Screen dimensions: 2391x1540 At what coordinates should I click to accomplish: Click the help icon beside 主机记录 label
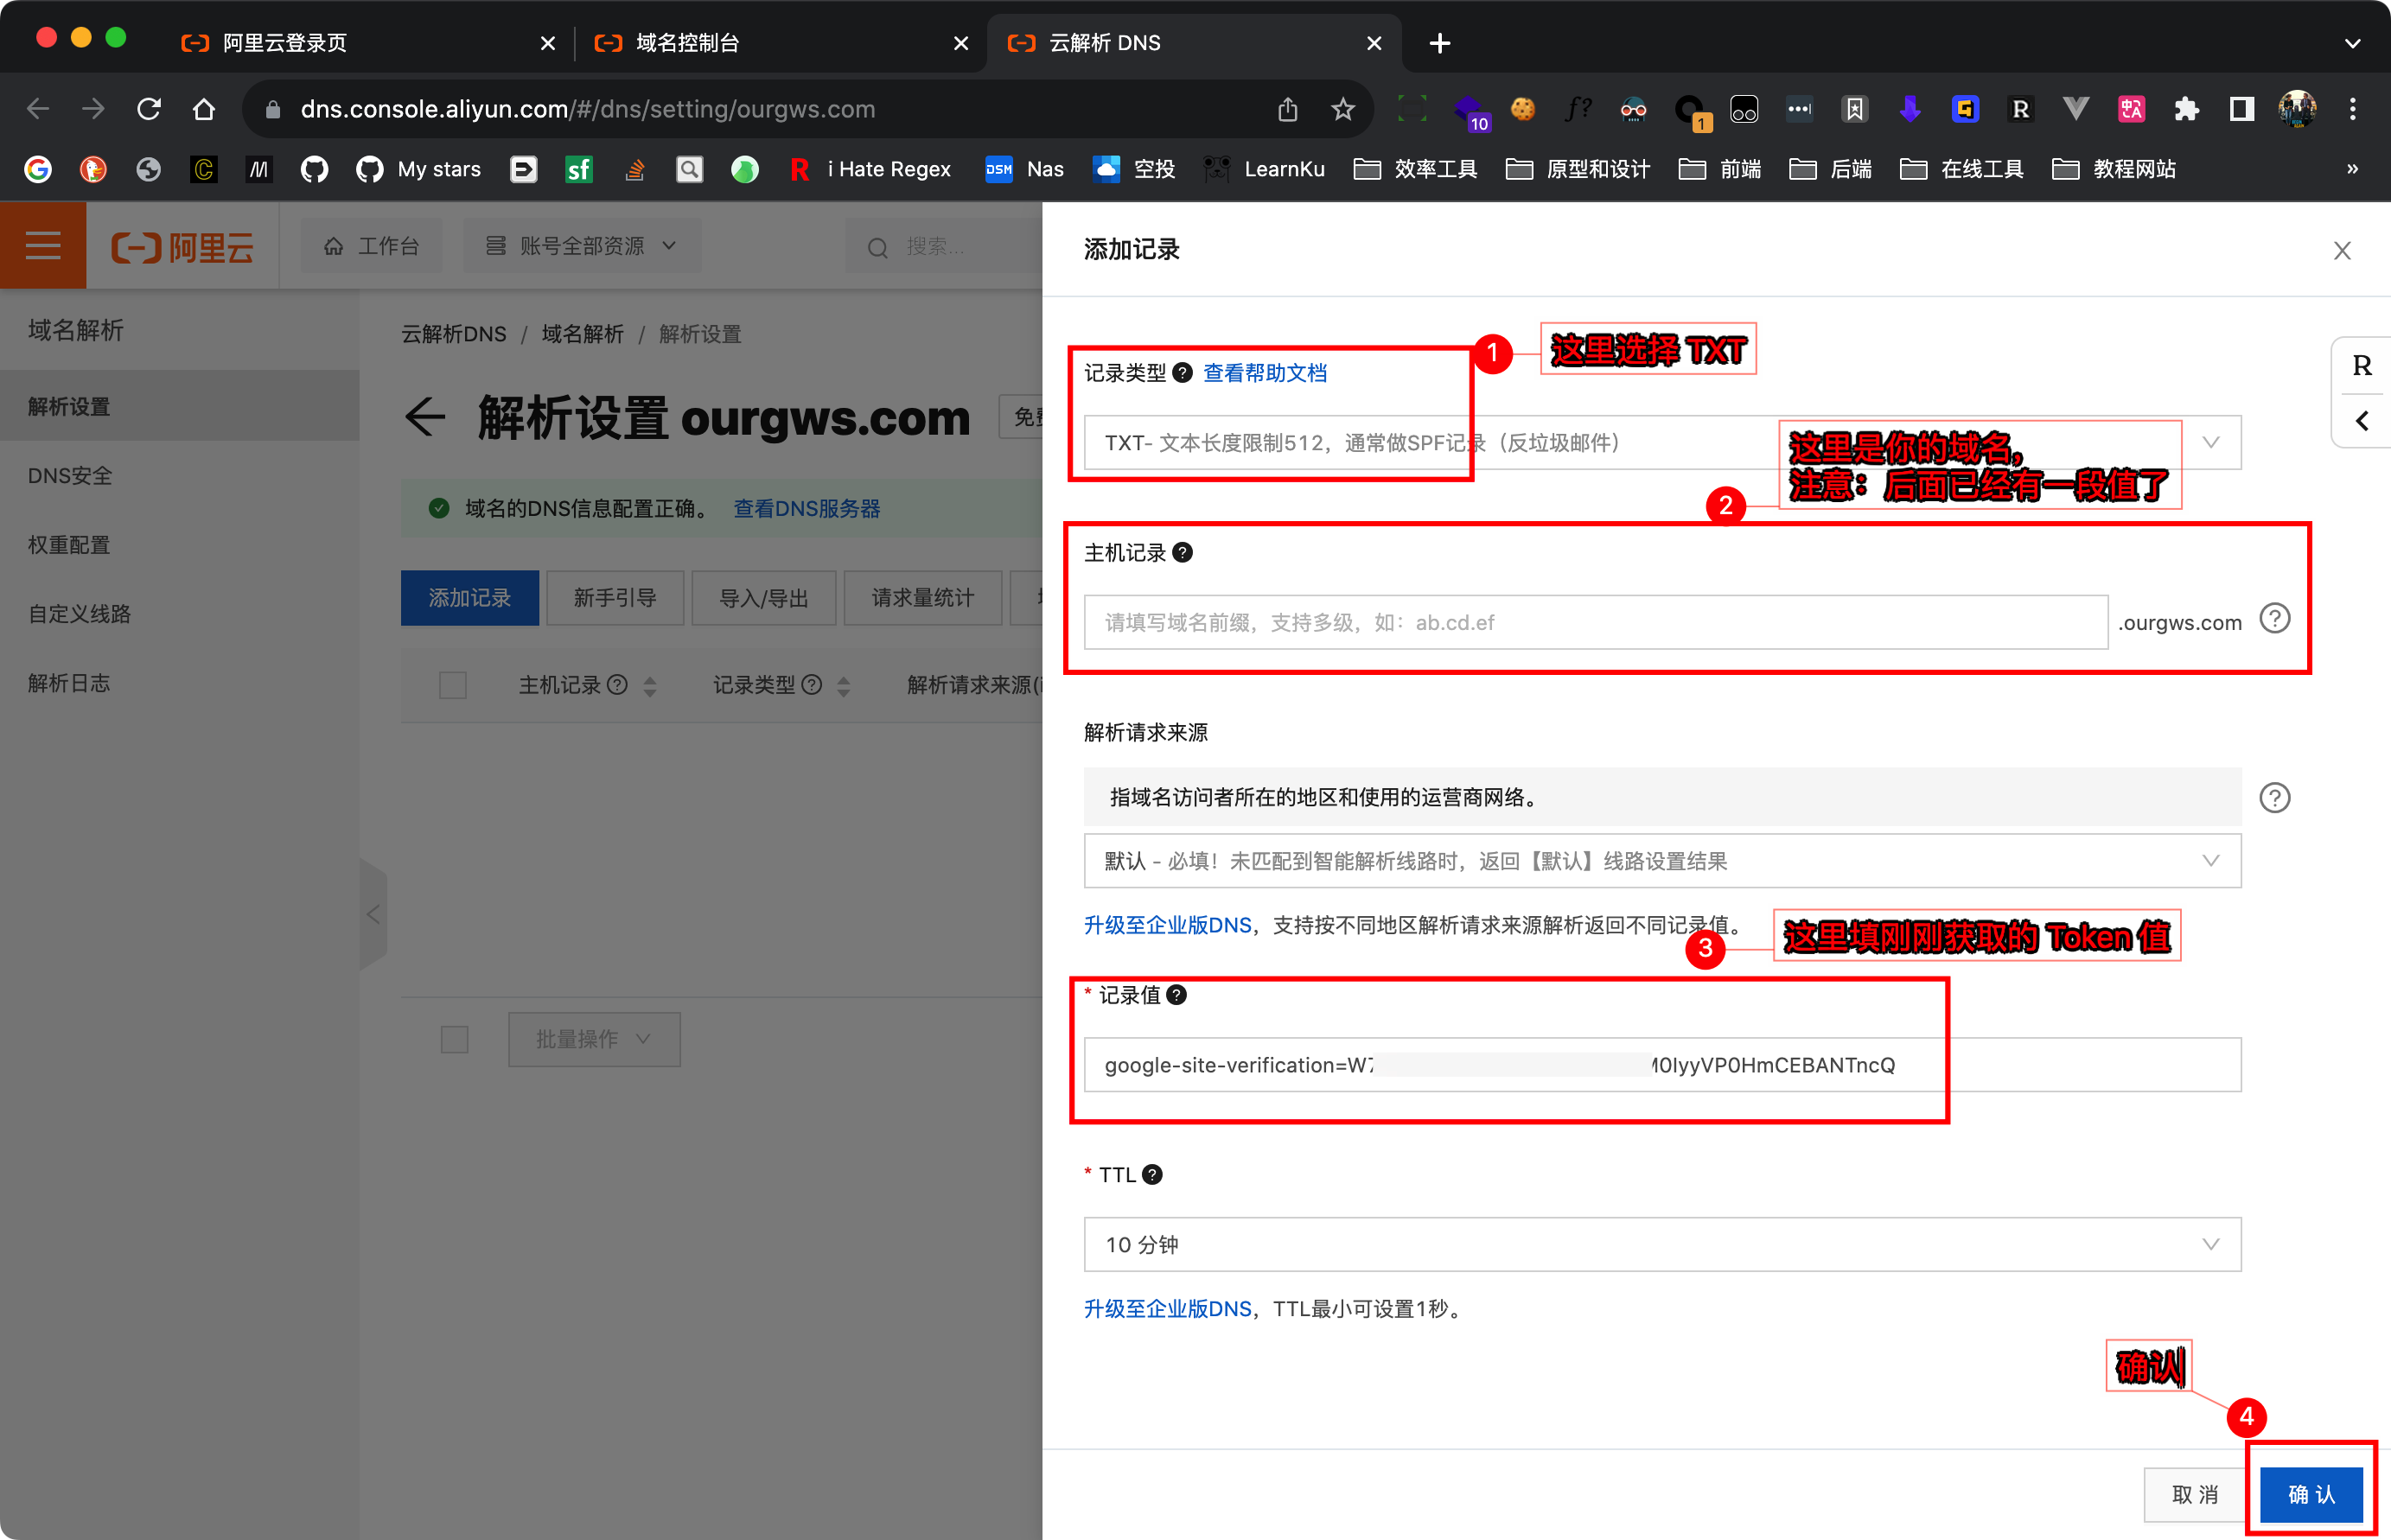pos(1182,553)
